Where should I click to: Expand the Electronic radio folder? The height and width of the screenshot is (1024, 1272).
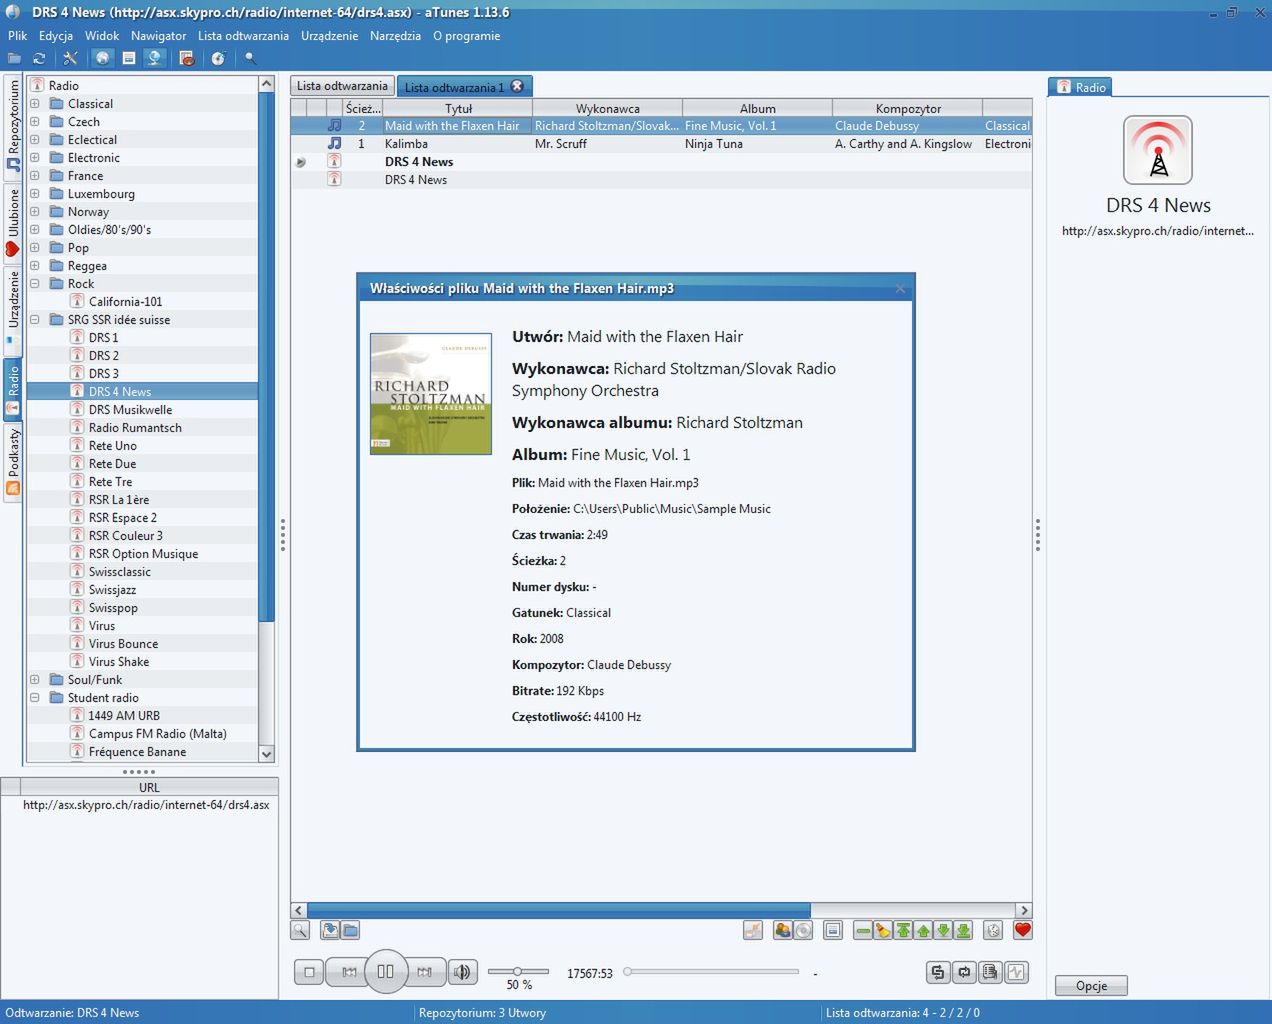tap(34, 158)
